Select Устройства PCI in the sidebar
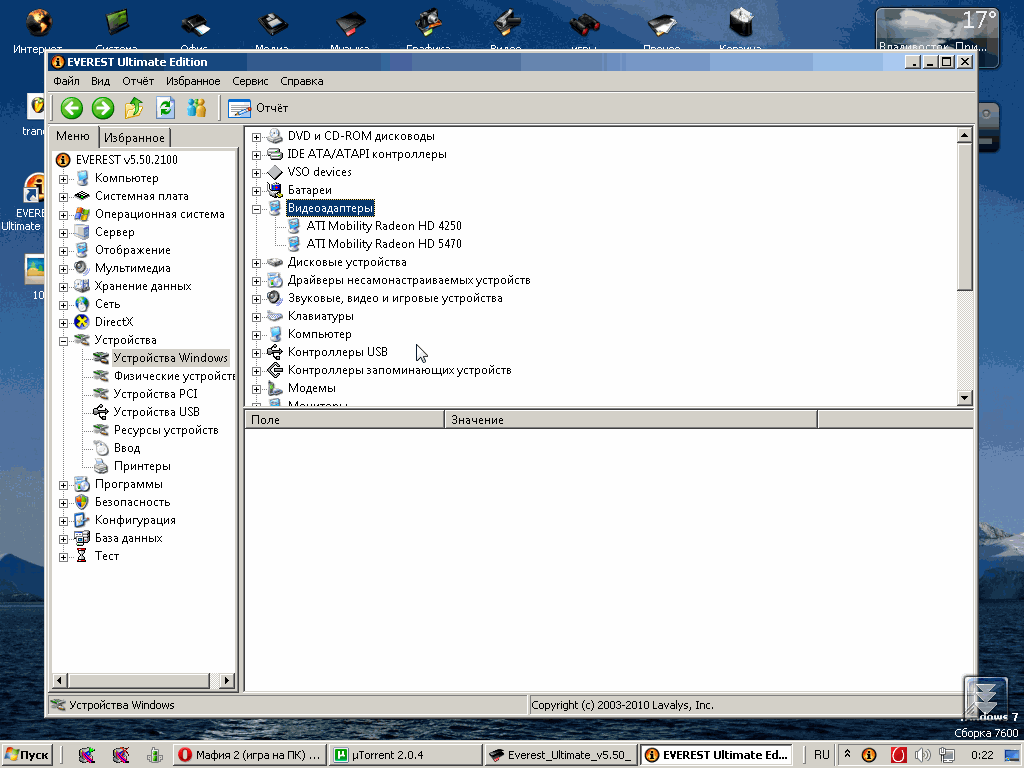Image resolution: width=1024 pixels, height=768 pixels. [x=155, y=394]
